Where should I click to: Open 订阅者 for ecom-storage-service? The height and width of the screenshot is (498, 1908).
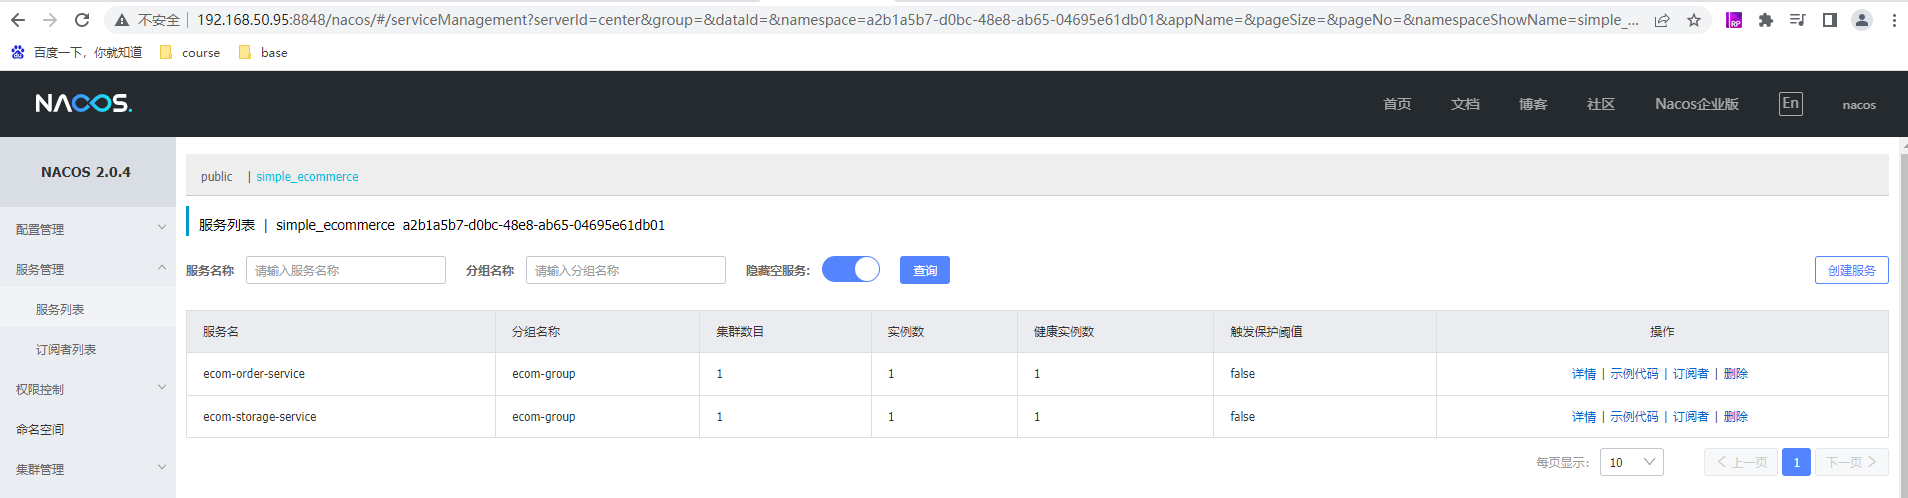click(1691, 417)
